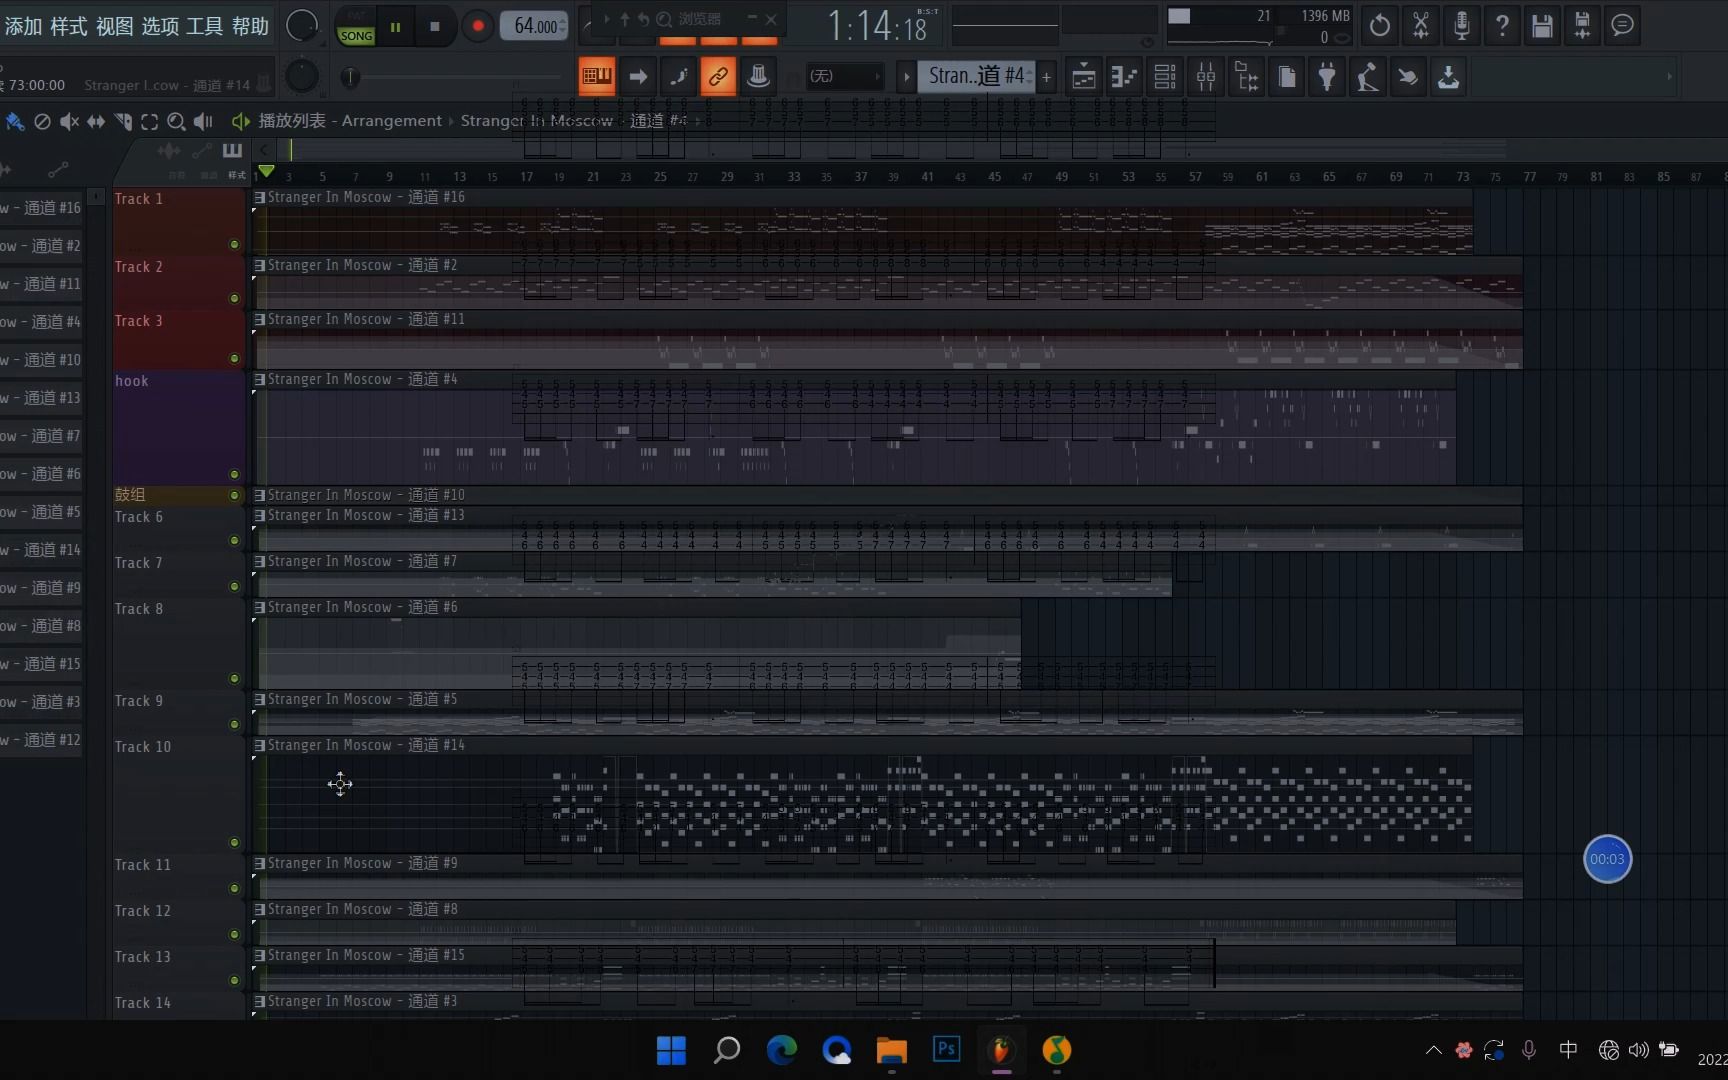Open the touch controller hand icon
Viewport: 1728px width, 1080px height.
[x=1408, y=77]
